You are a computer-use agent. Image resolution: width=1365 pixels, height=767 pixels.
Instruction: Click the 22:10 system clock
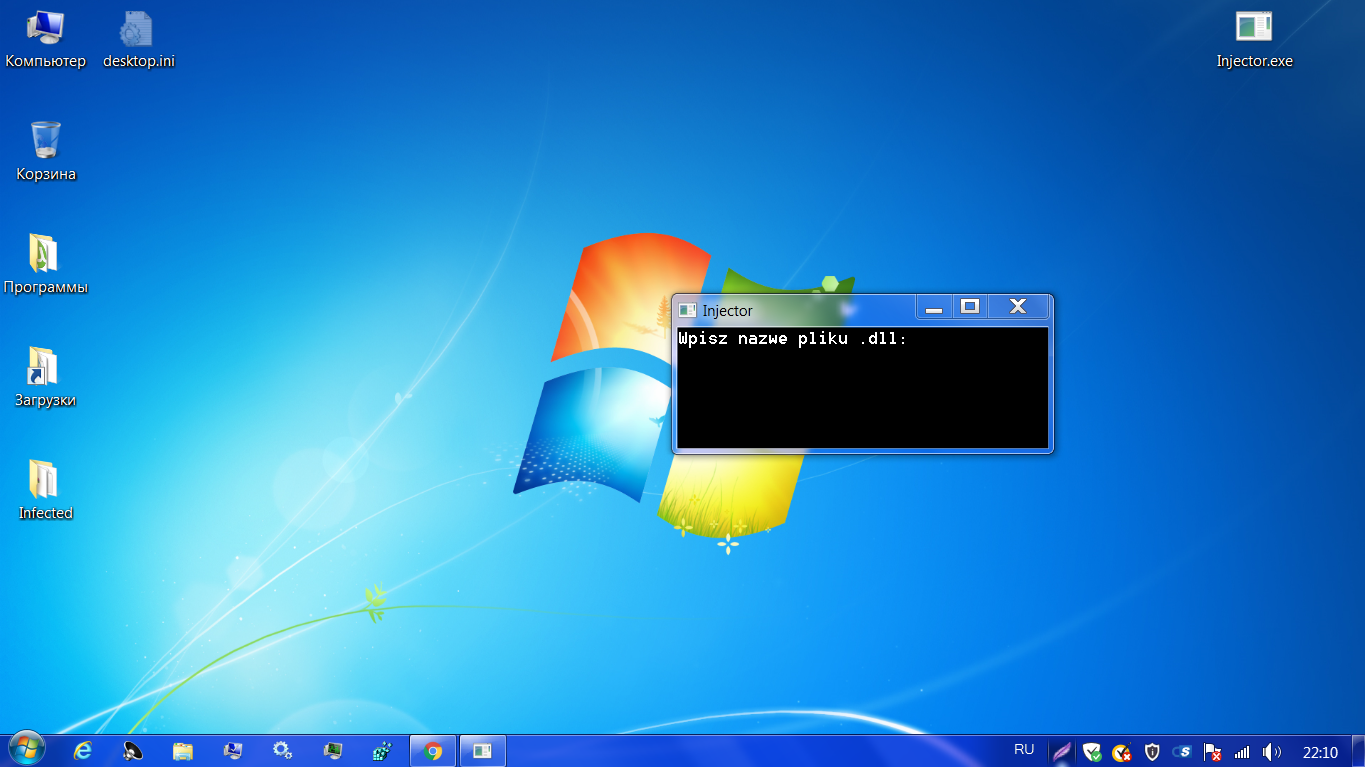[1320, 752]
